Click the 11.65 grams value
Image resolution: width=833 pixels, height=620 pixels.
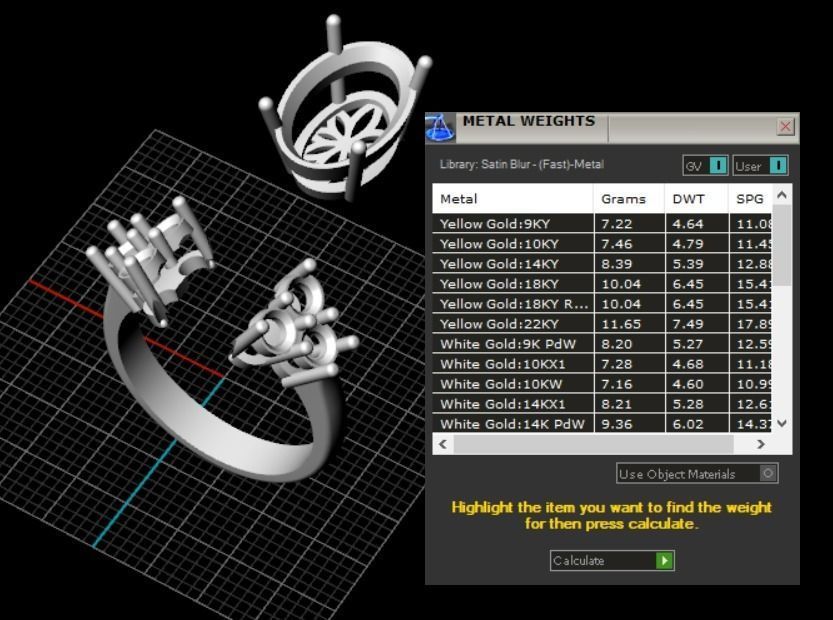coord(621,324)
